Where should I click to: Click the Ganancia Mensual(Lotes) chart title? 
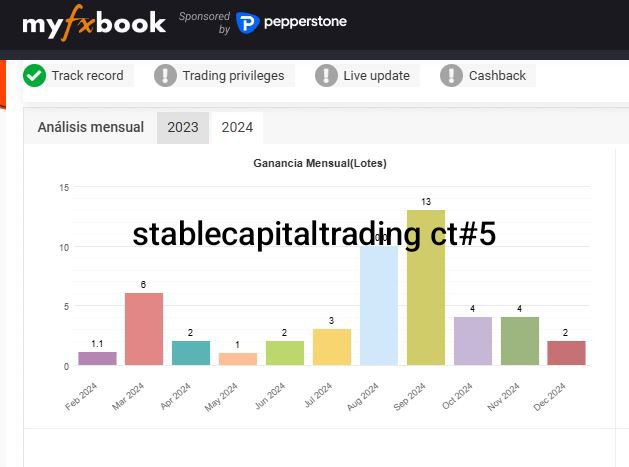pyautogui.click(x=320, y=163)
